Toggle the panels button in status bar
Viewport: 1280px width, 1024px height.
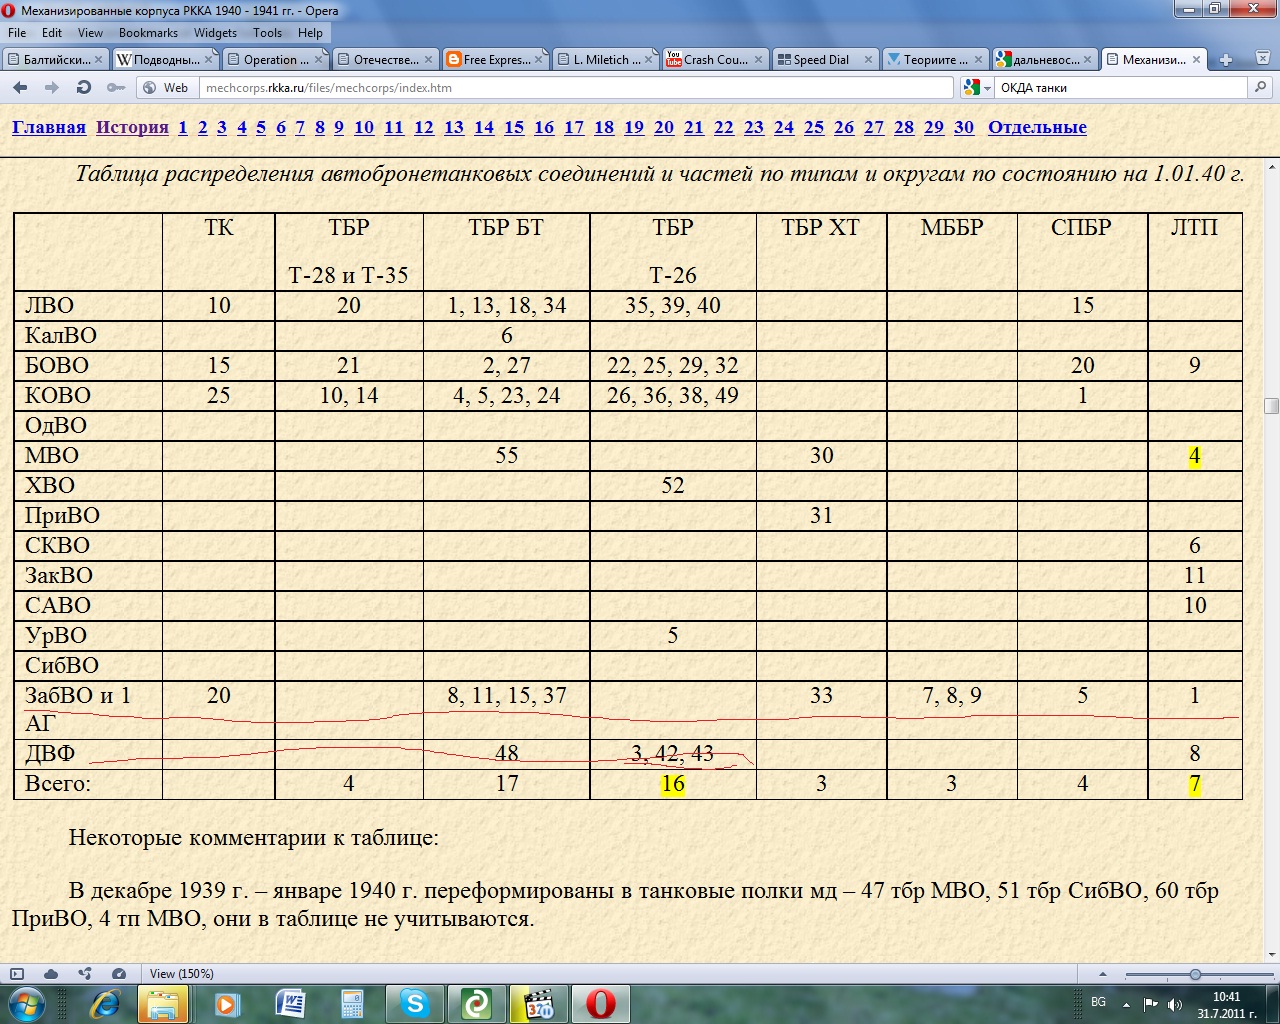[17, 974]
